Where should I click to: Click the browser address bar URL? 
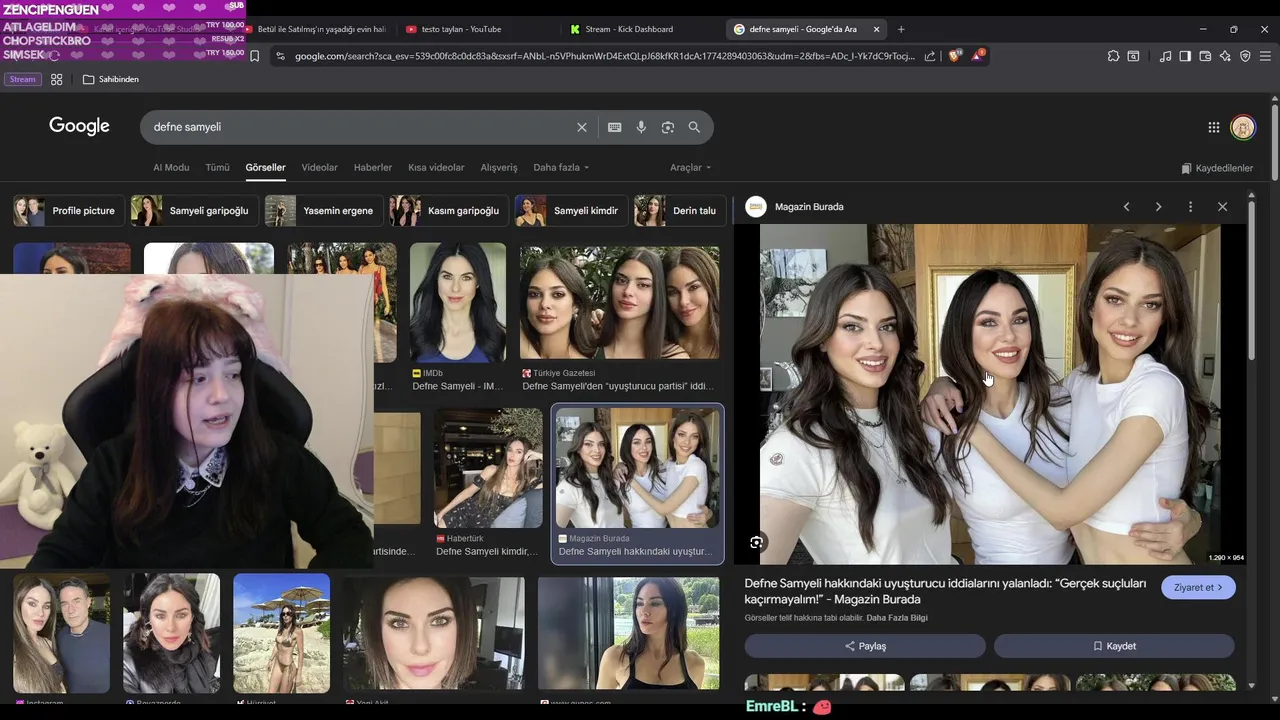tap(604, 56)
